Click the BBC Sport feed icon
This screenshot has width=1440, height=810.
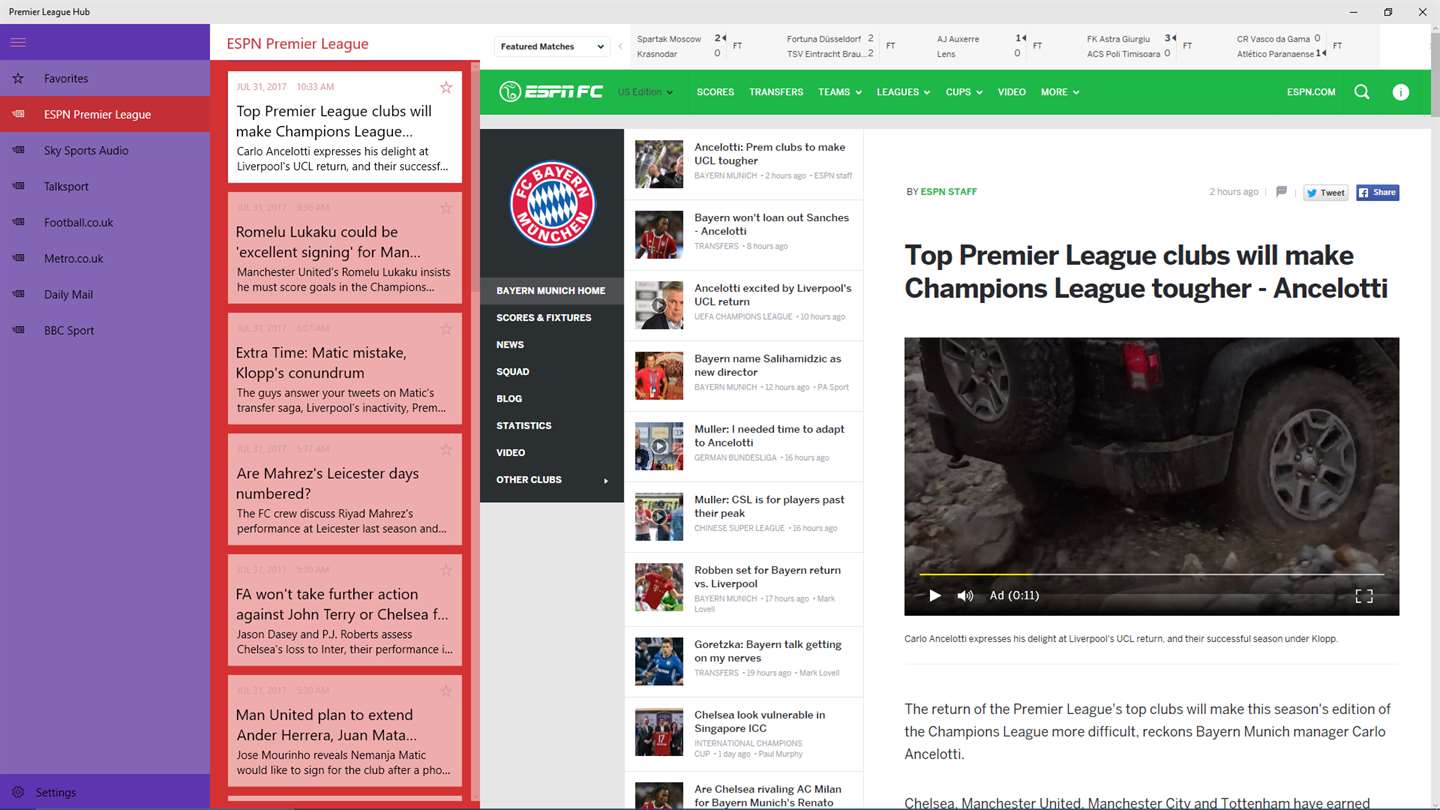pos(18,330)
